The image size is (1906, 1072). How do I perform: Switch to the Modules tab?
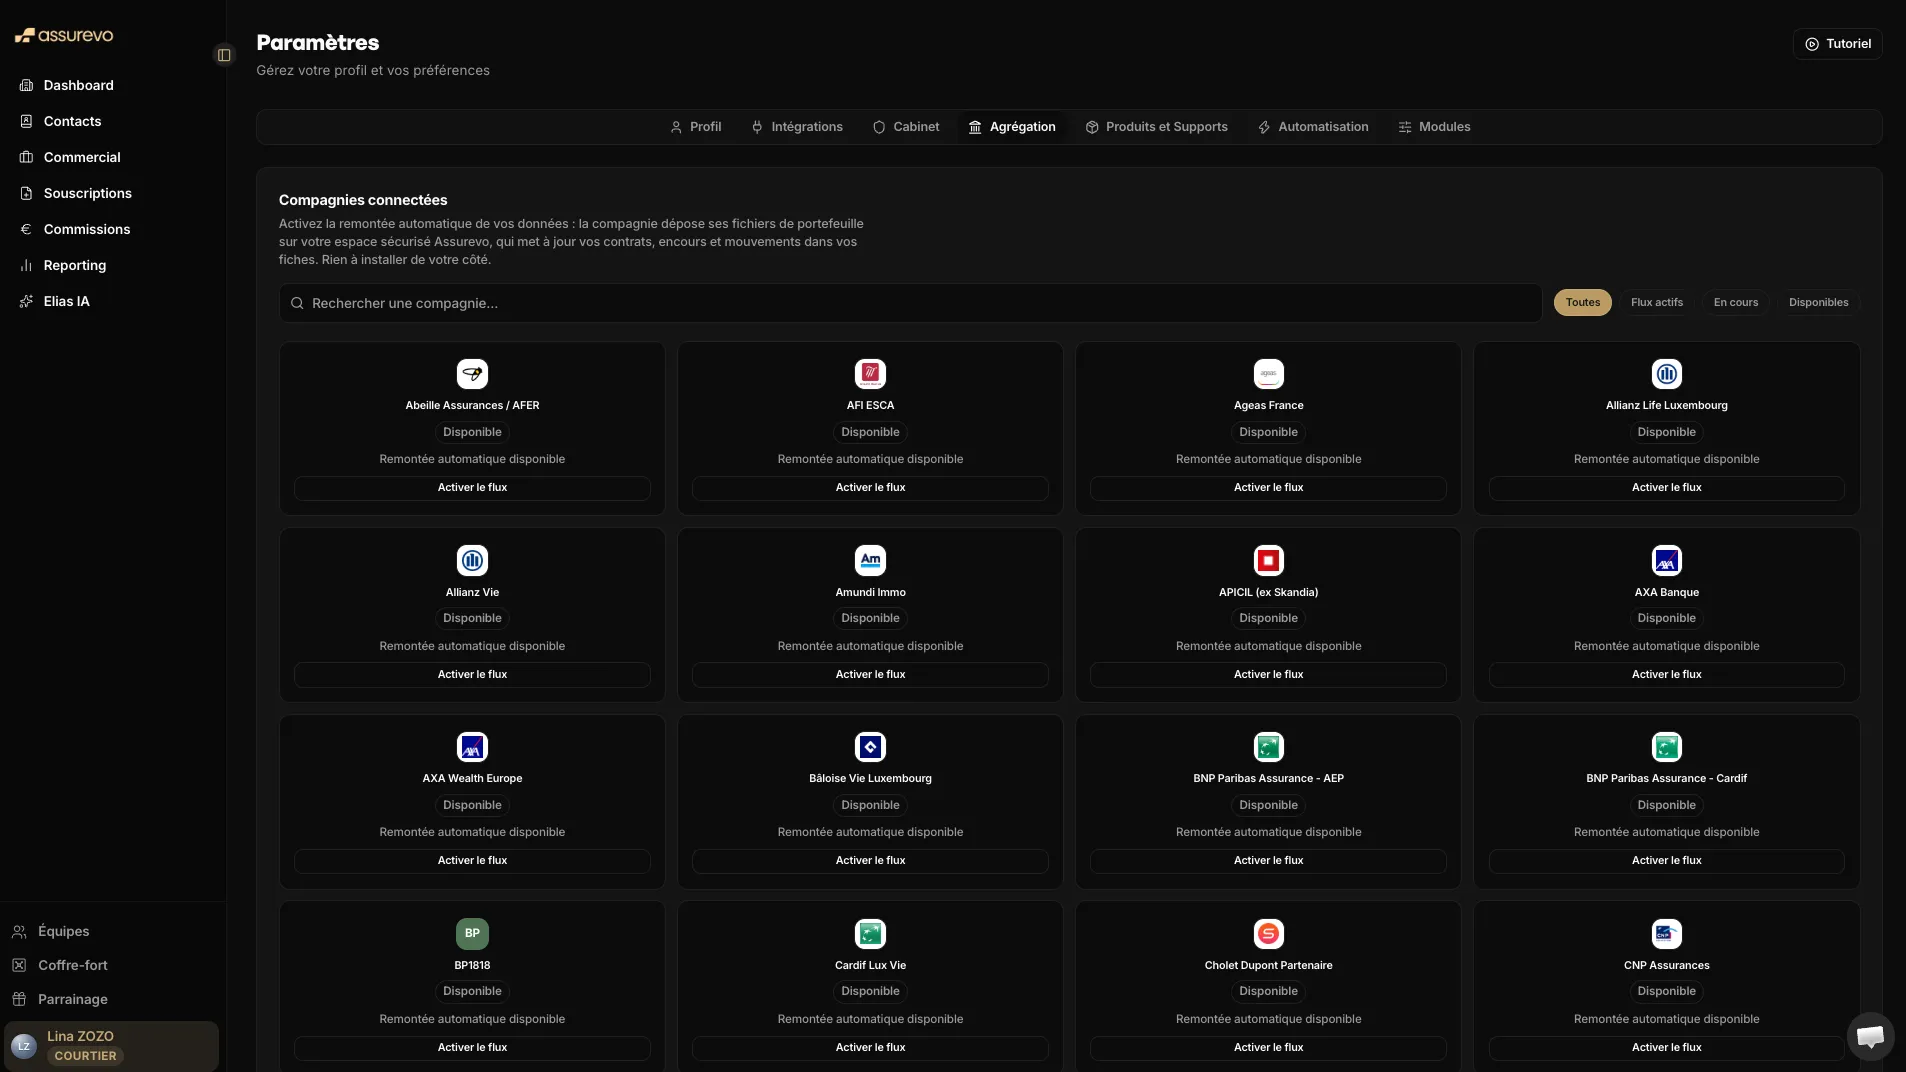pyautogui.click(x=1434, y=127)
